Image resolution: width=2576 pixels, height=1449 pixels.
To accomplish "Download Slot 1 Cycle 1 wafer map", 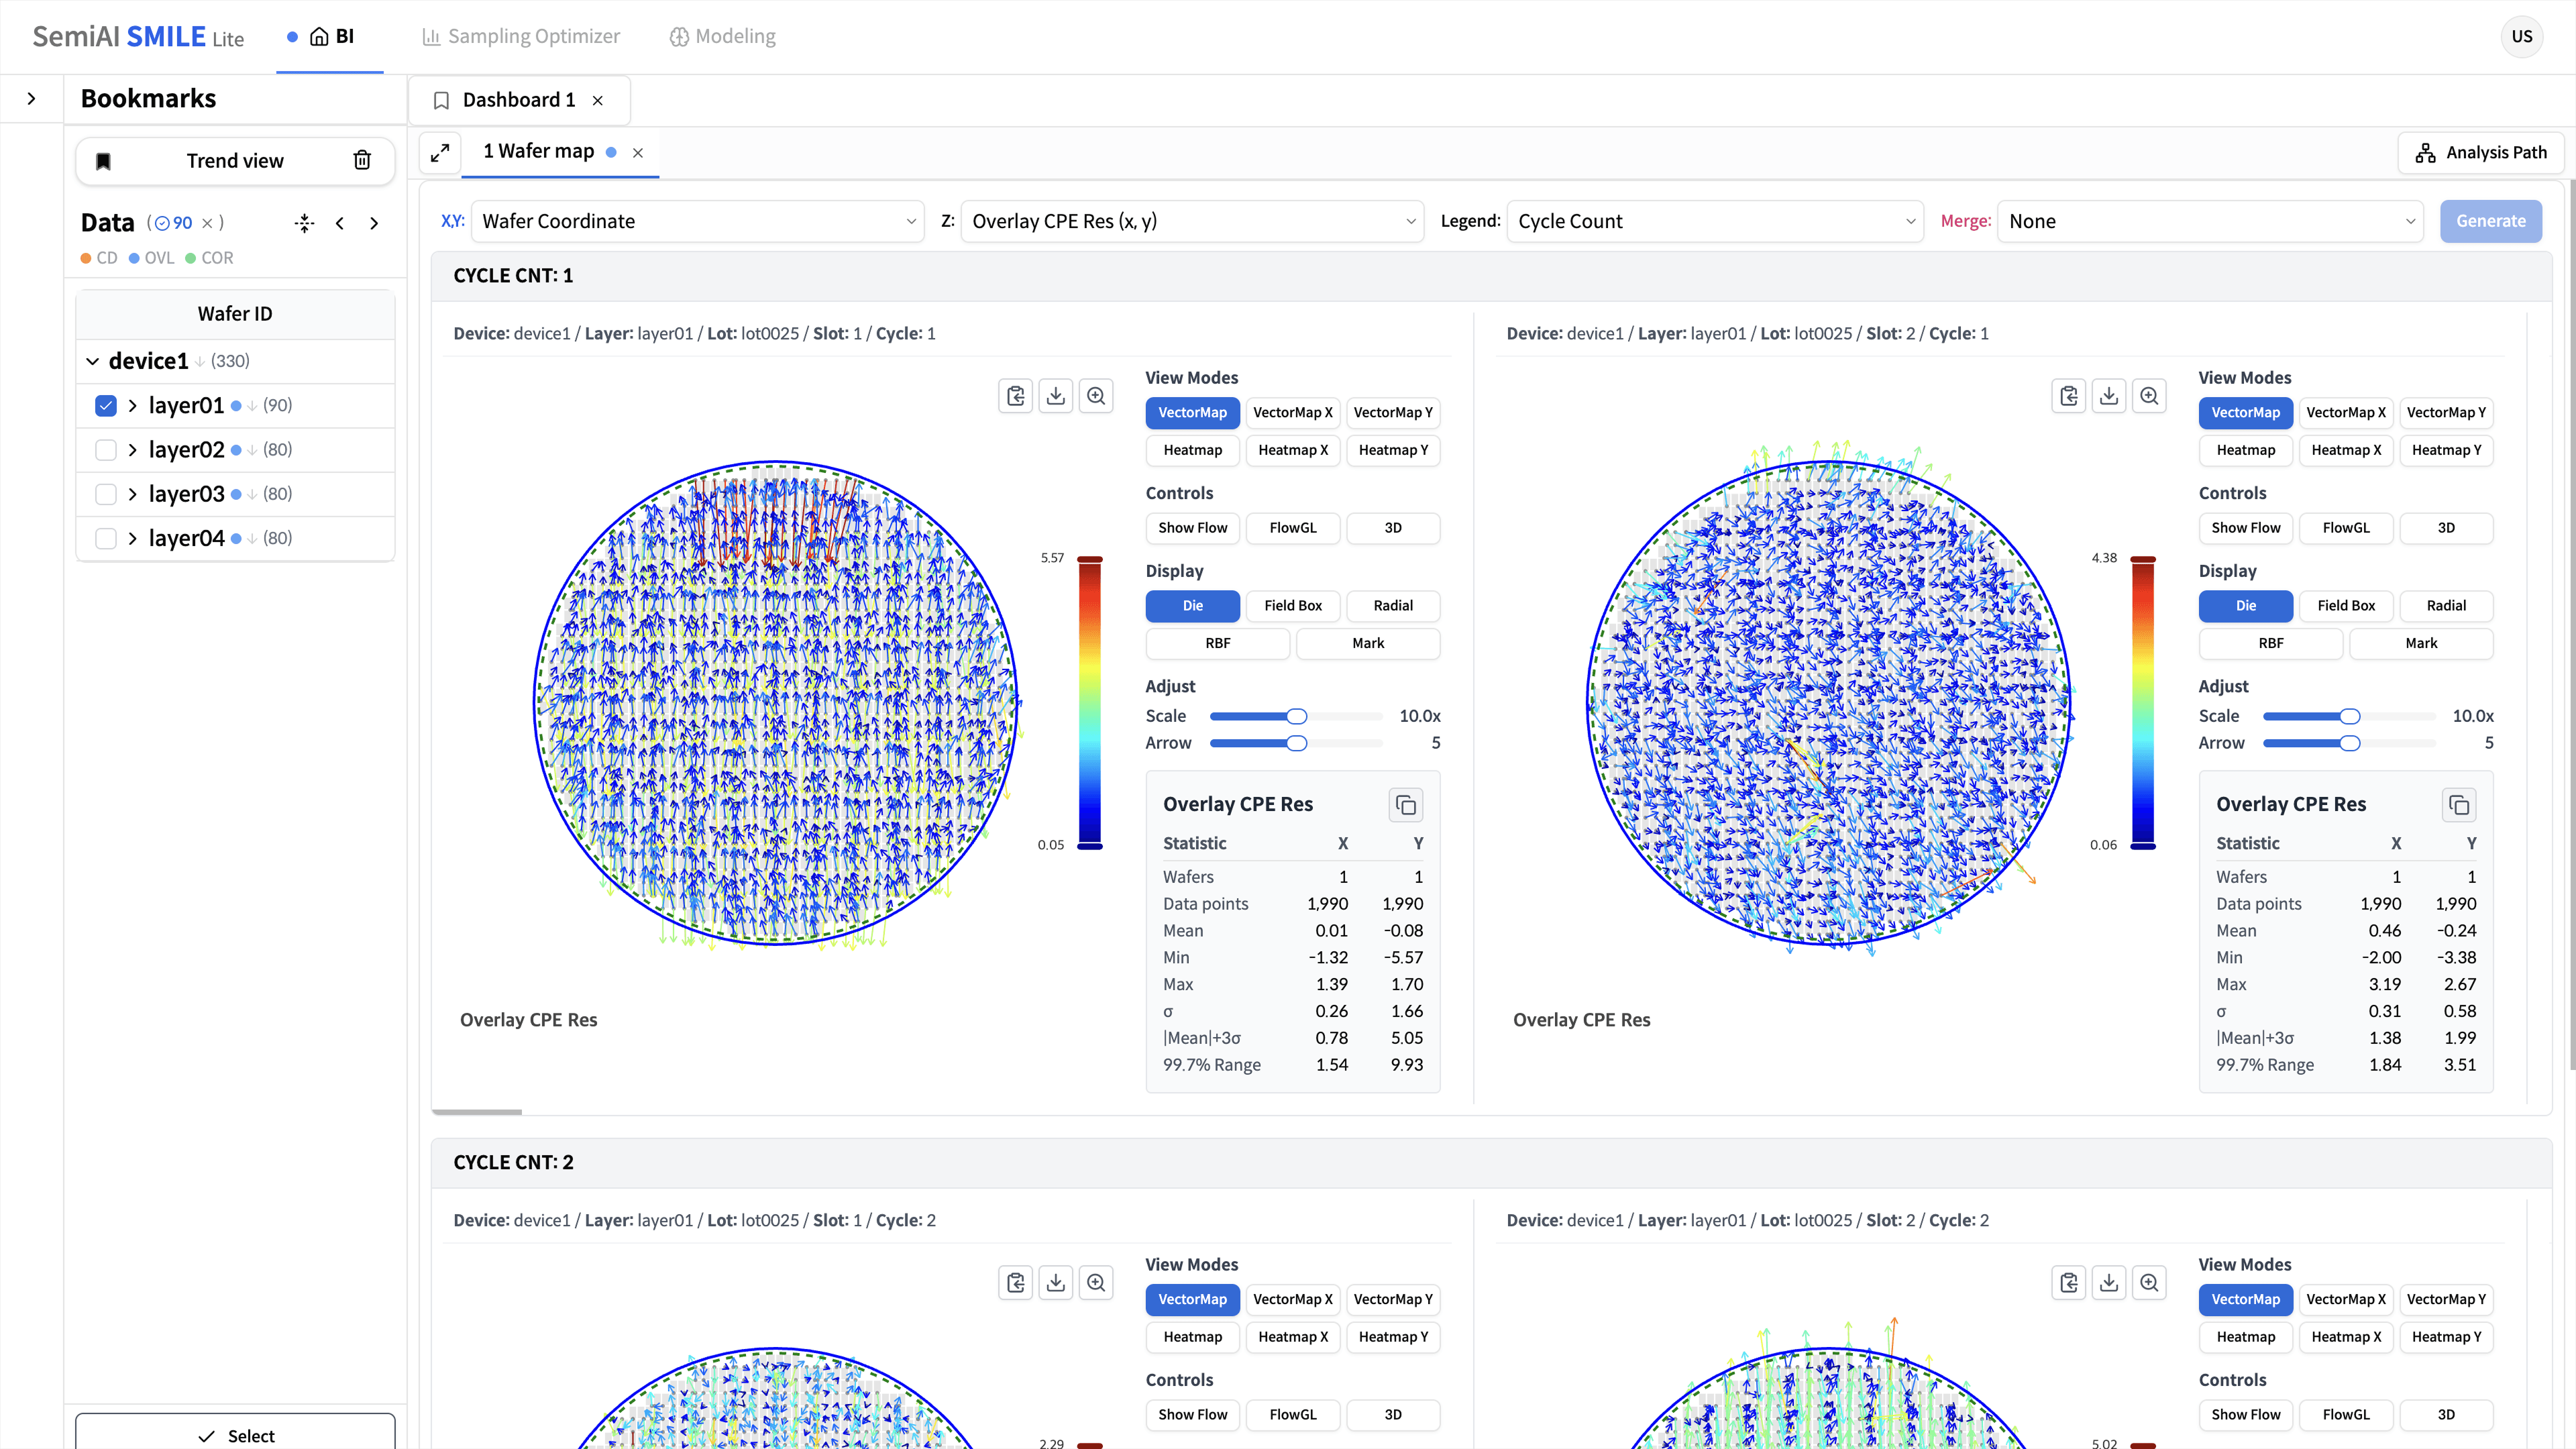I will click(x=1056, y=396).
